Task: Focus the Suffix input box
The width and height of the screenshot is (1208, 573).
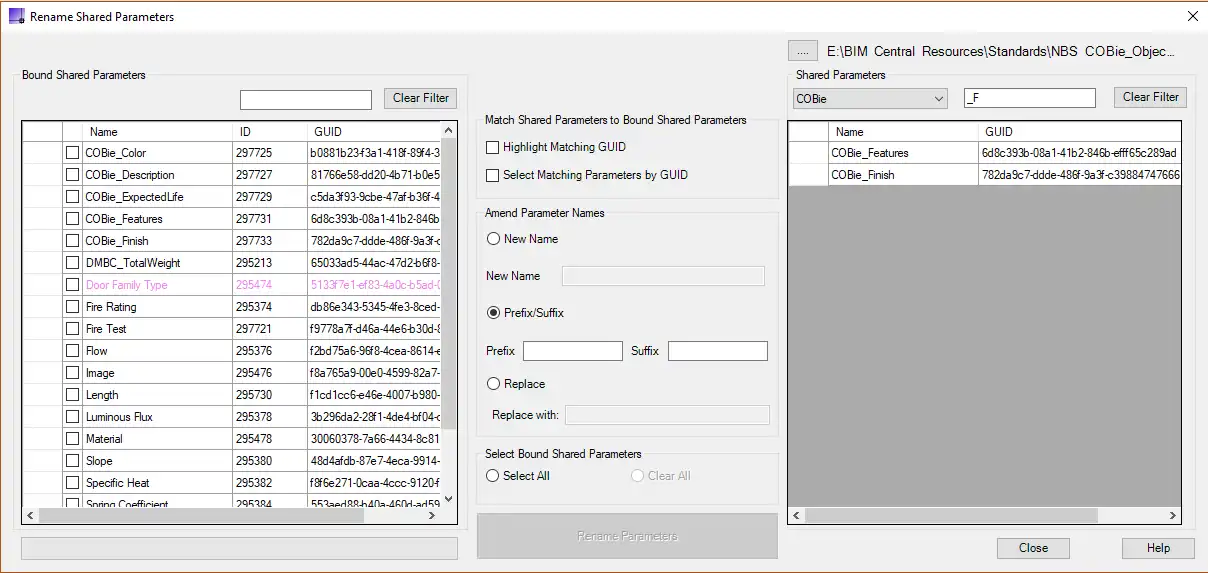Action: (x=717, y=351)
